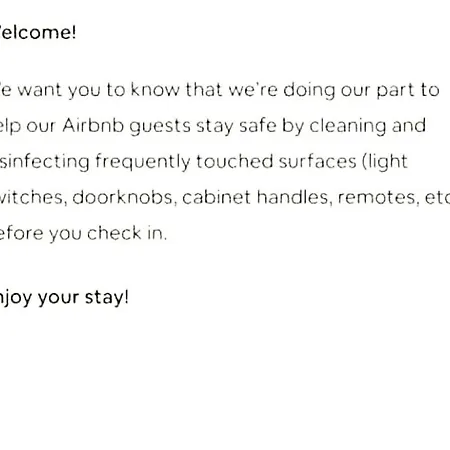This screenshot has width=450, height=450.
Task: Click the word 'doorknobs' in the list
Action: [x=123, y=197]
